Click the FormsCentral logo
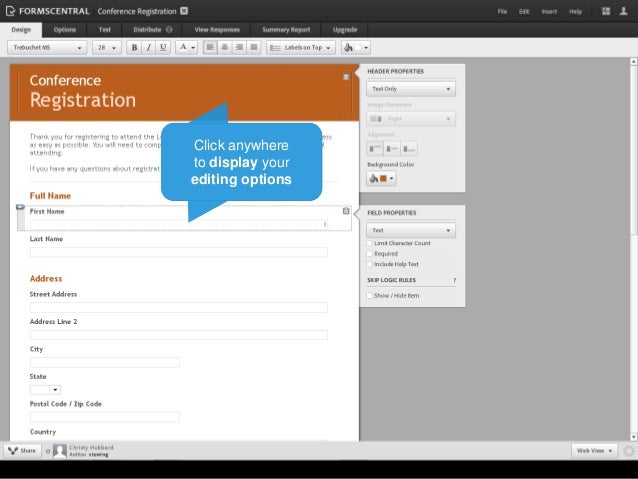Viewport: 638px width, 479px height. [x=48, y=11]
